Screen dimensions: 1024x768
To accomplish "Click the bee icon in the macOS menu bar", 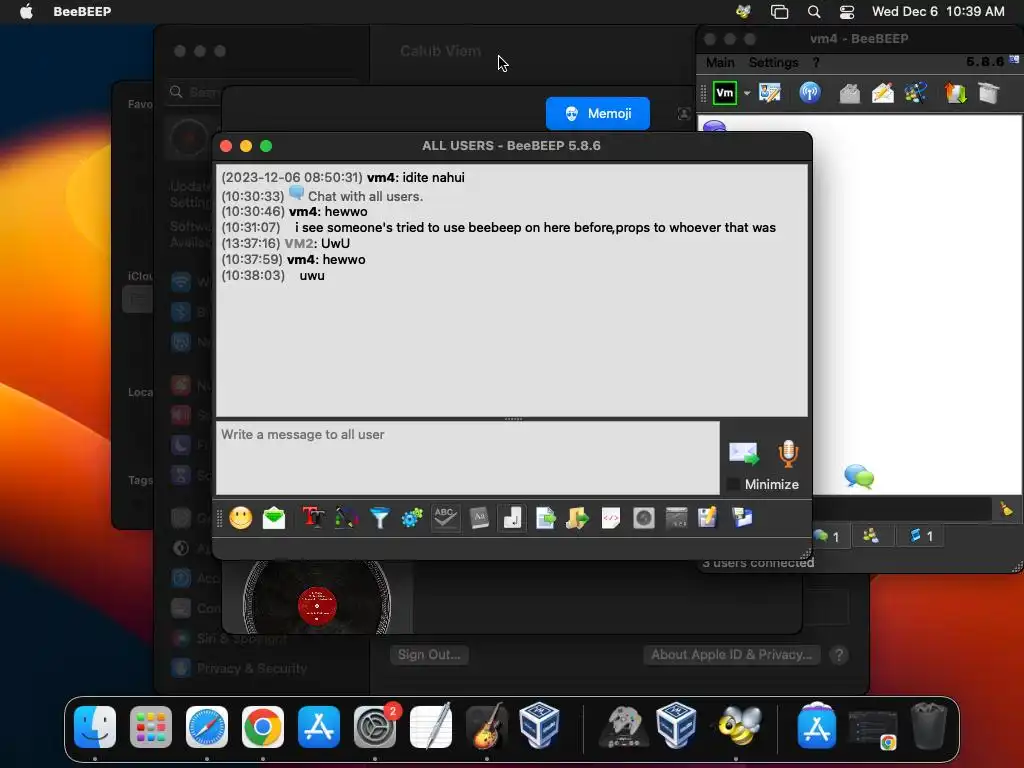I will (x=743, y=11).
